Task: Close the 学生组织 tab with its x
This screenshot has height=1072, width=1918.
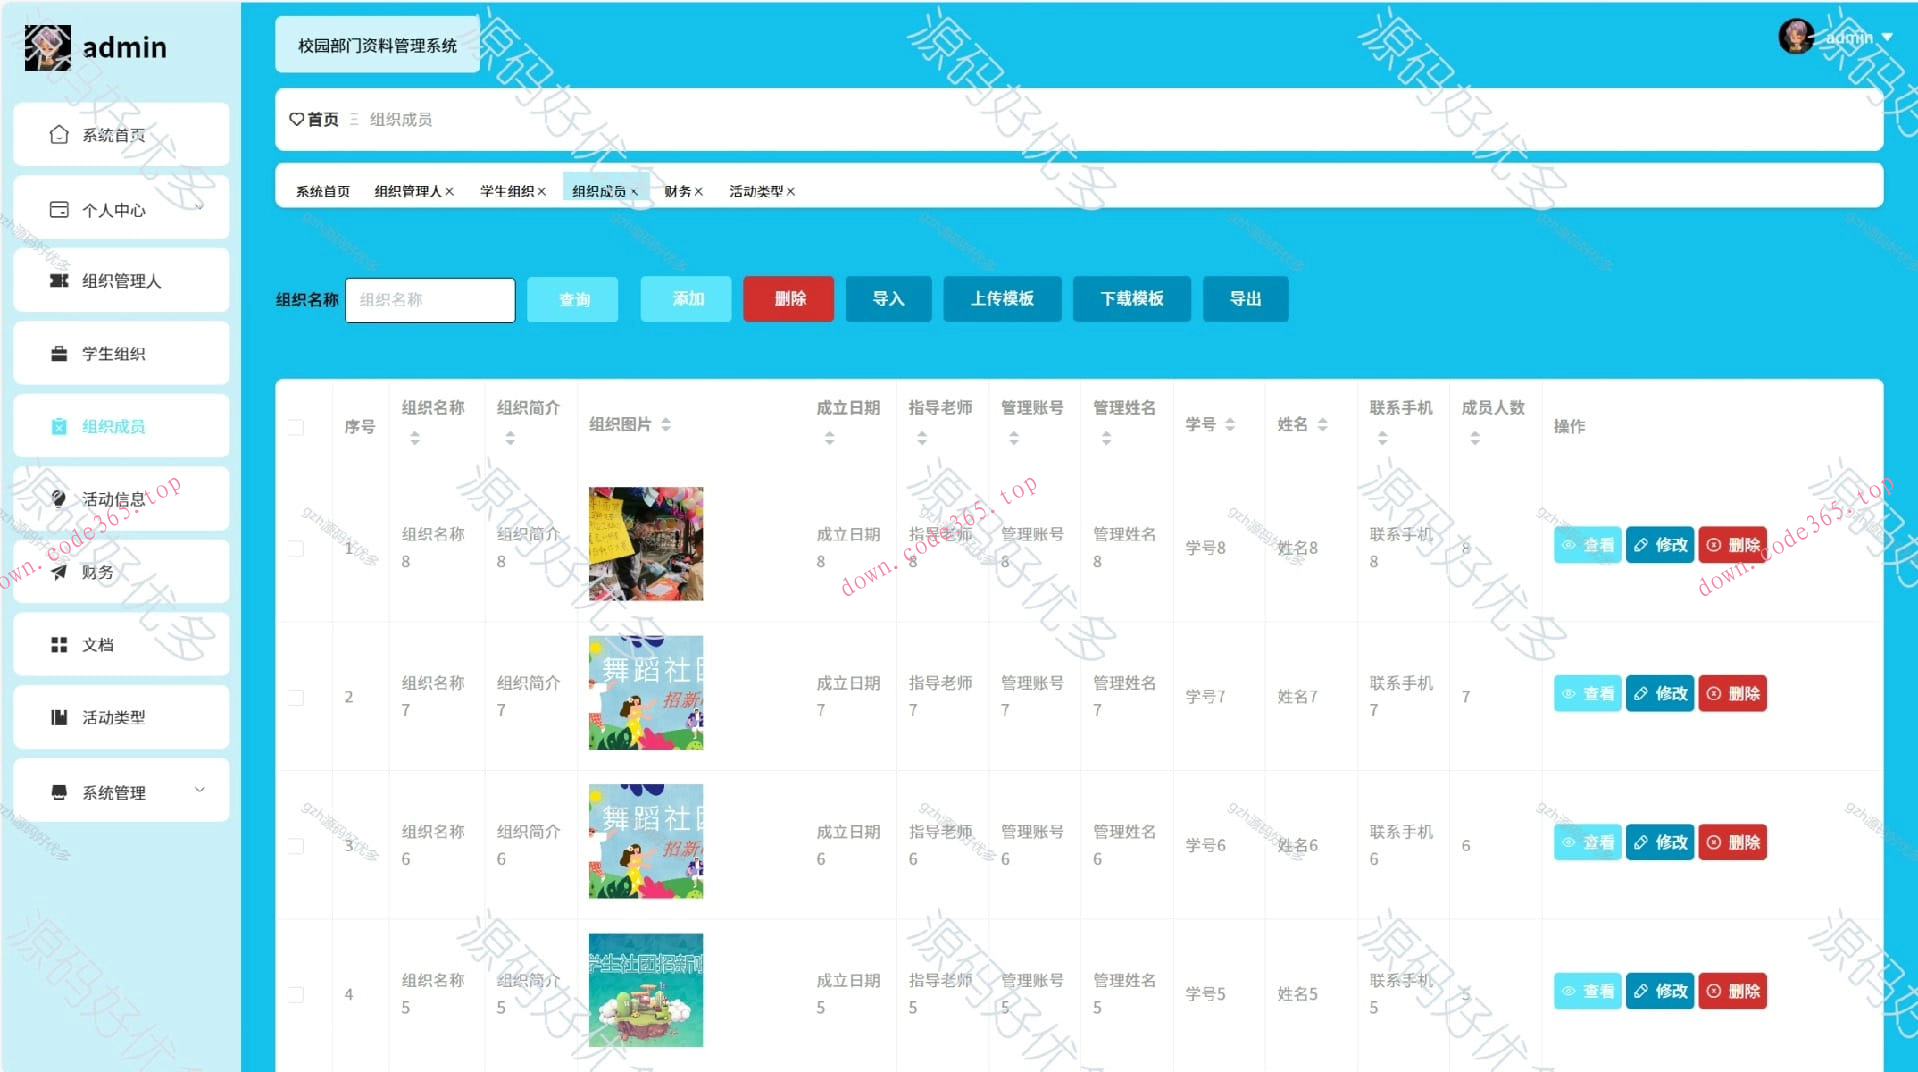Action: pos(541,191)
